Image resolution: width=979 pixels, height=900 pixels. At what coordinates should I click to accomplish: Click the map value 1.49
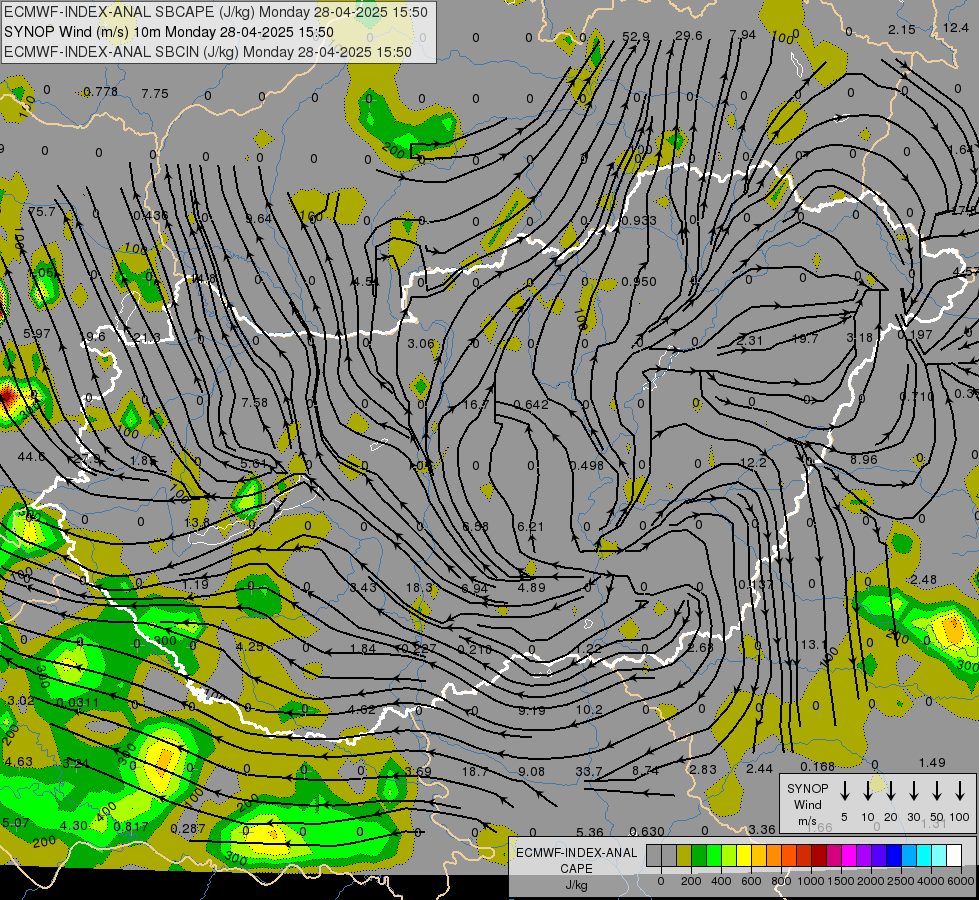click(932, 763)
